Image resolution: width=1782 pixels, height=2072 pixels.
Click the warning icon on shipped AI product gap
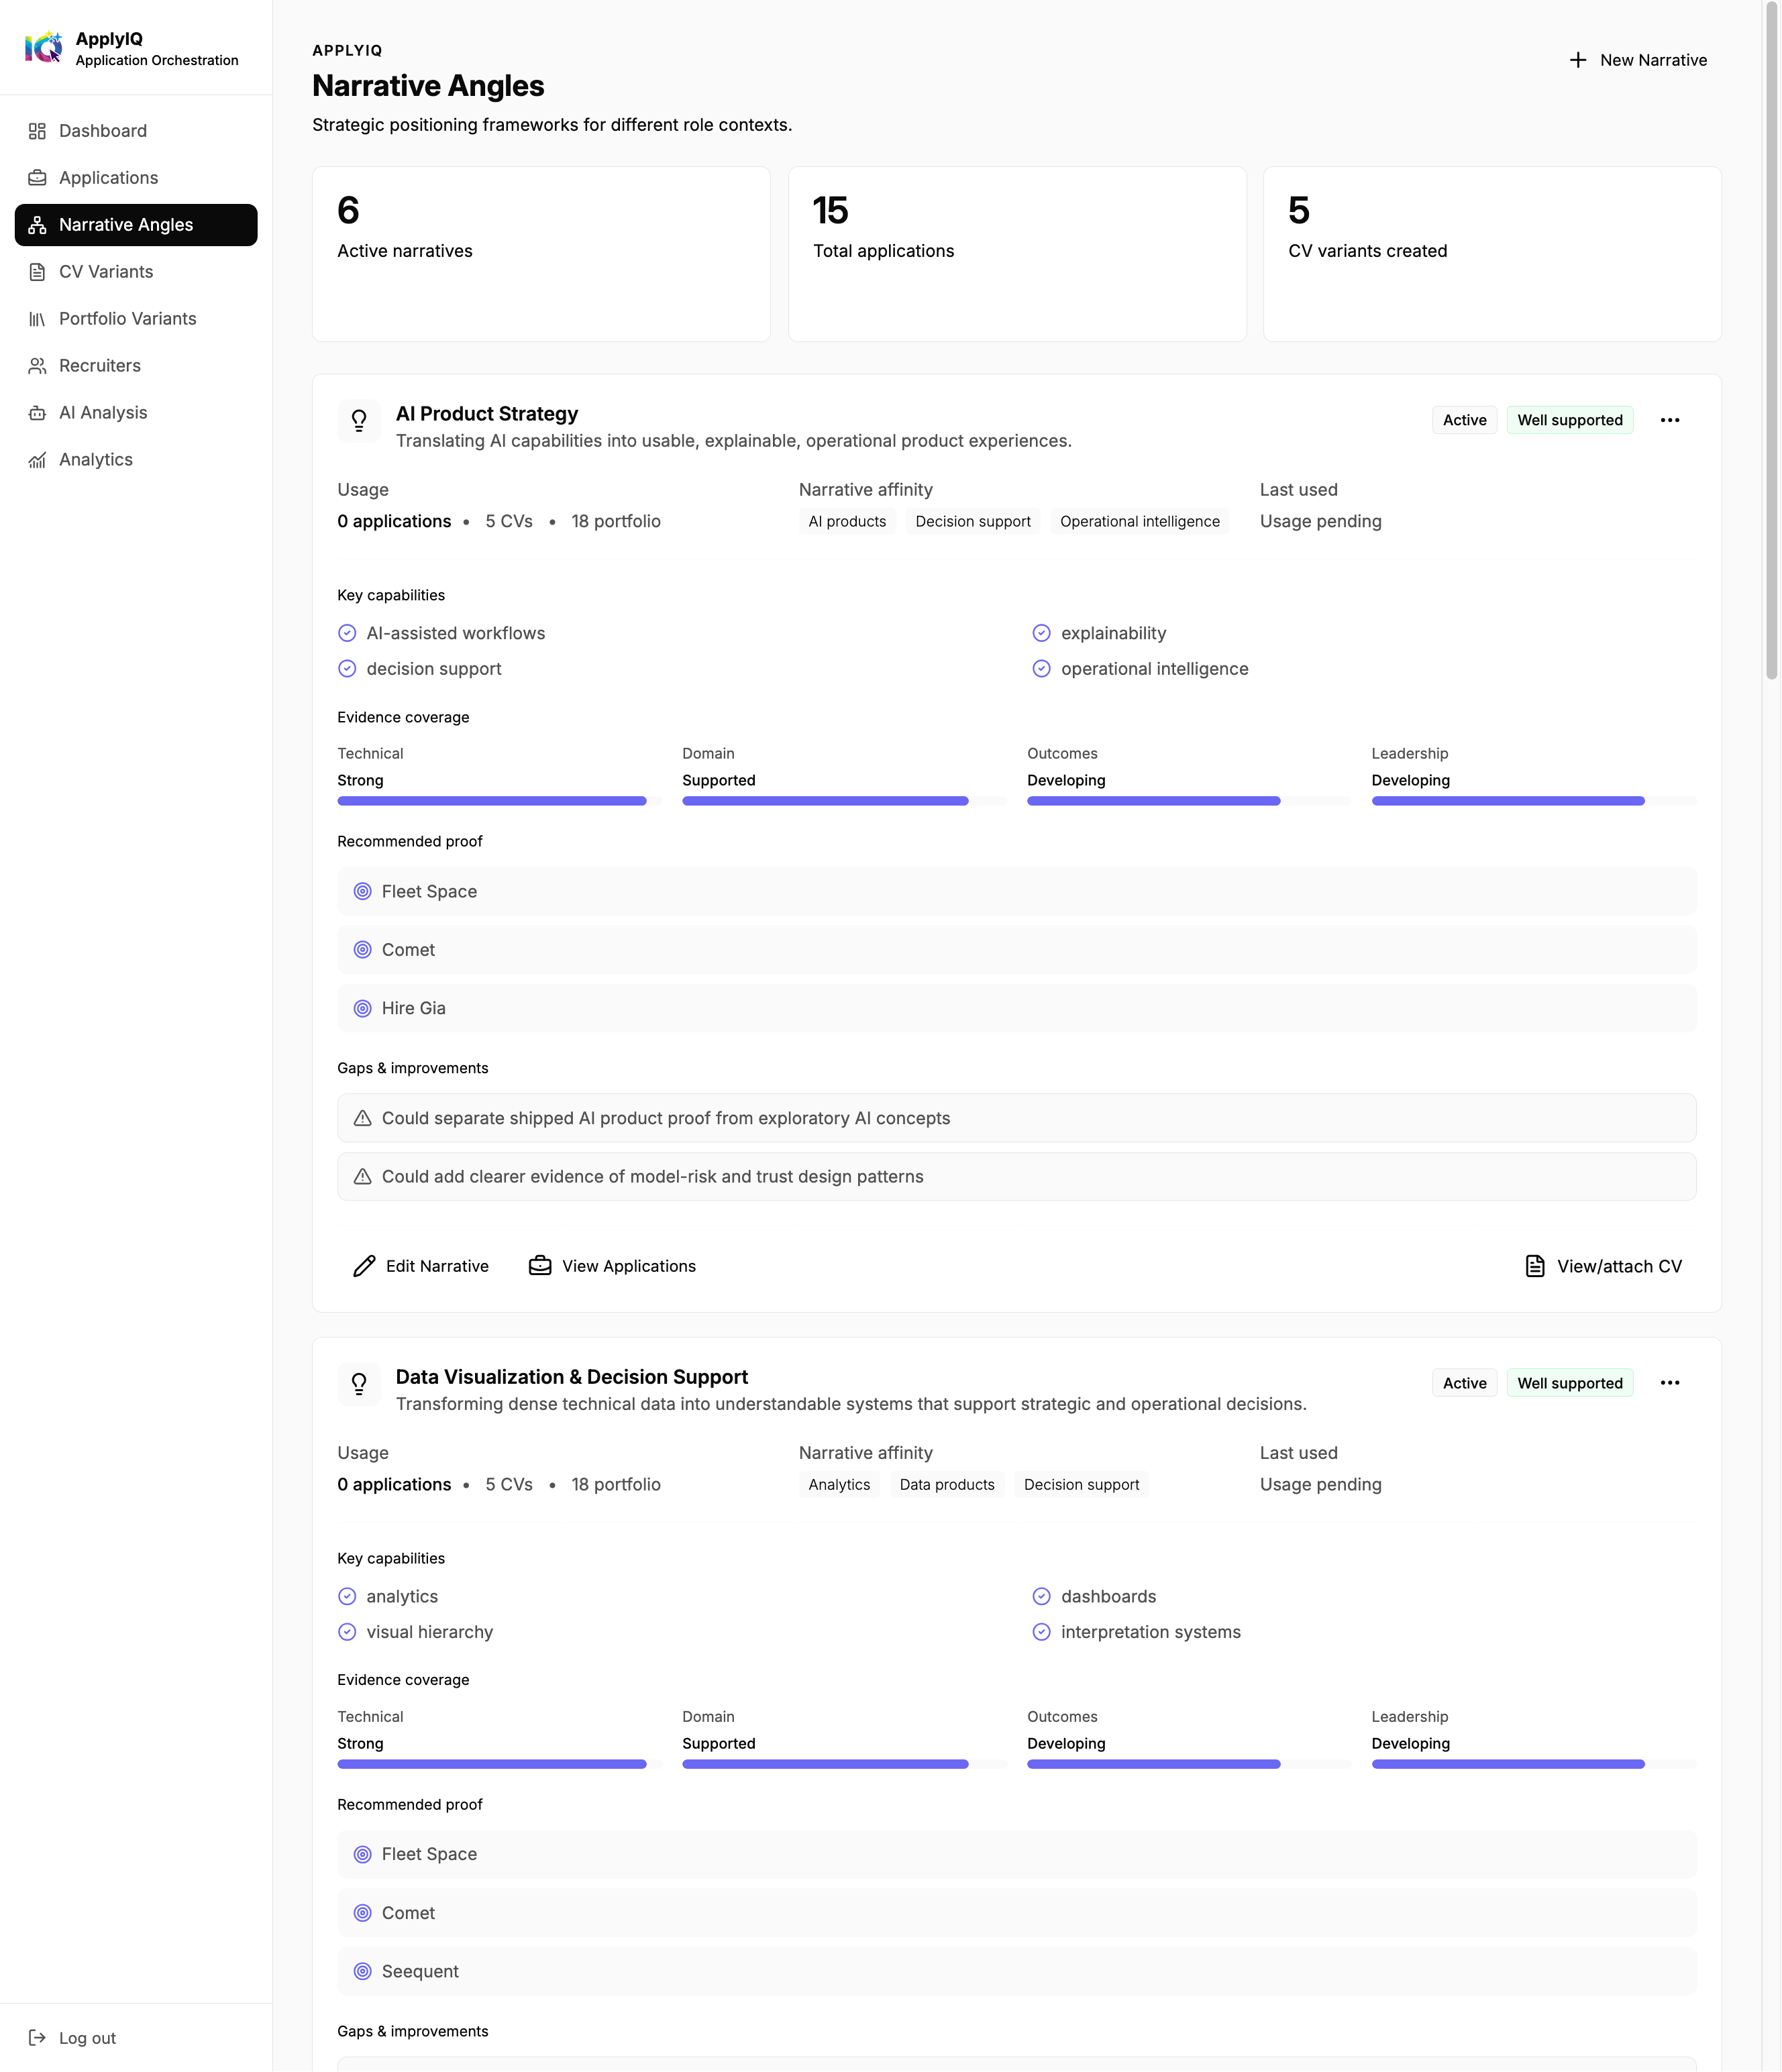click(x=363, y=1118)
